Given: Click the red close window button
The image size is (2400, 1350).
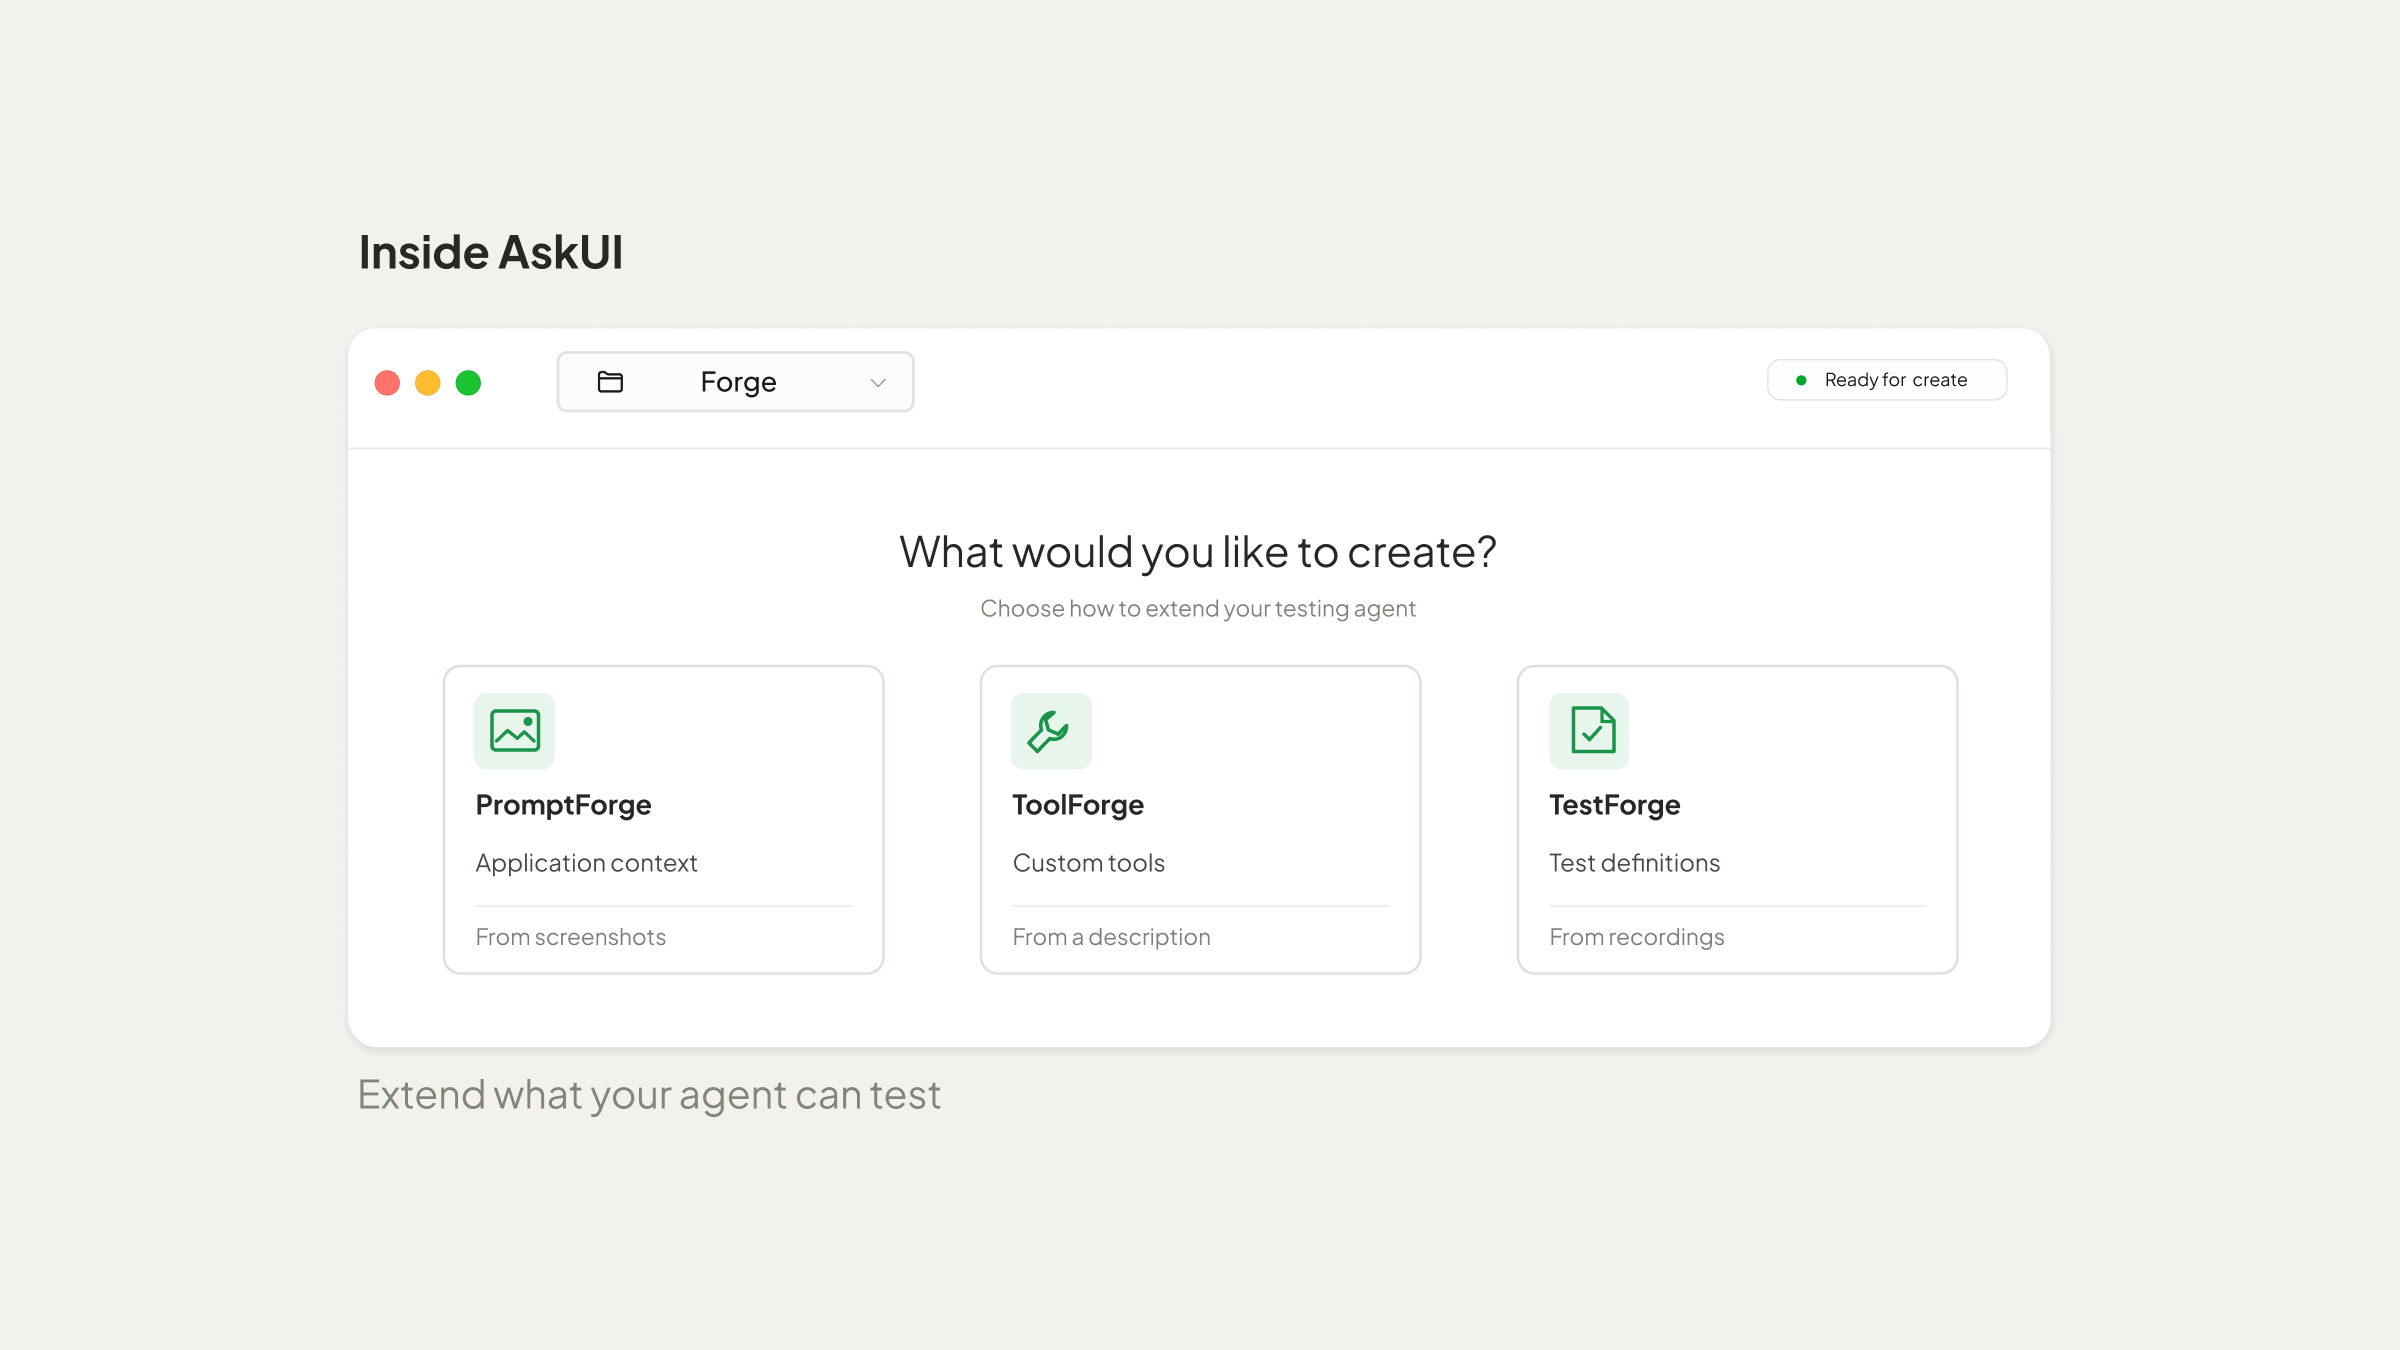Looking at the screenshot, I should [x=387, y=383].
